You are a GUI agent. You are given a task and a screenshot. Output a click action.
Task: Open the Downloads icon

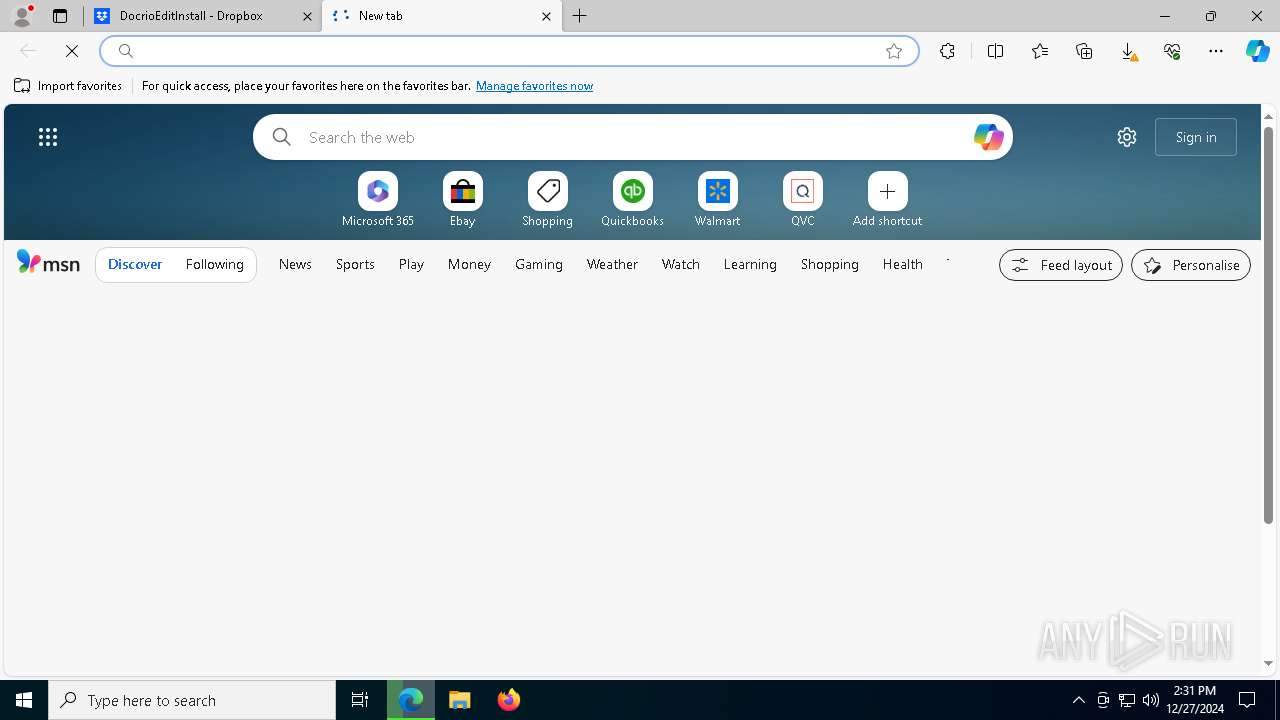click(1128, 51)
